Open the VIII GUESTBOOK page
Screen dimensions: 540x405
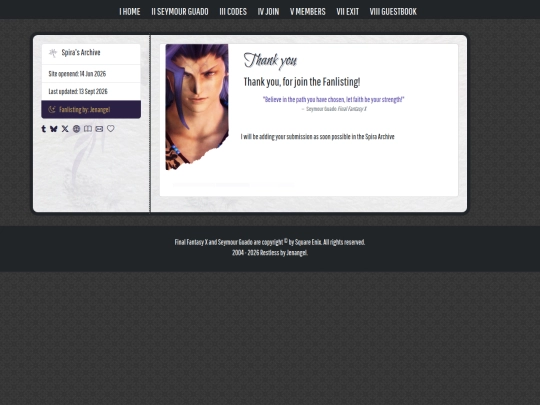pyautogui.click(x=393, y=12)
